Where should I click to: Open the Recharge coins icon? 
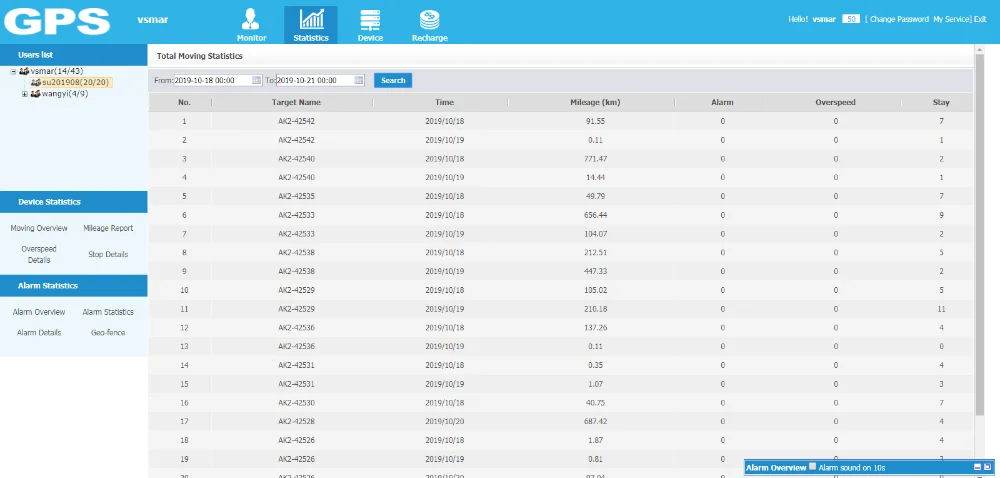[429, 19]
